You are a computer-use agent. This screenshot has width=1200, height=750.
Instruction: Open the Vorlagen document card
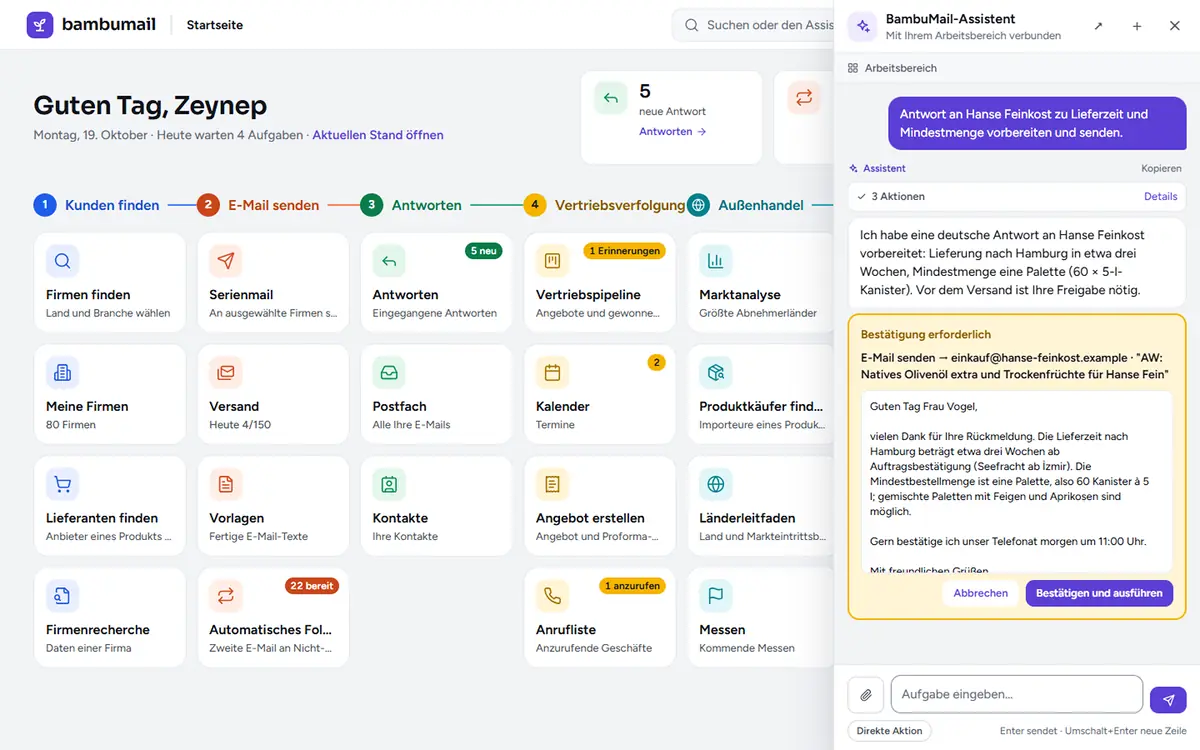(x=273, y=507)
